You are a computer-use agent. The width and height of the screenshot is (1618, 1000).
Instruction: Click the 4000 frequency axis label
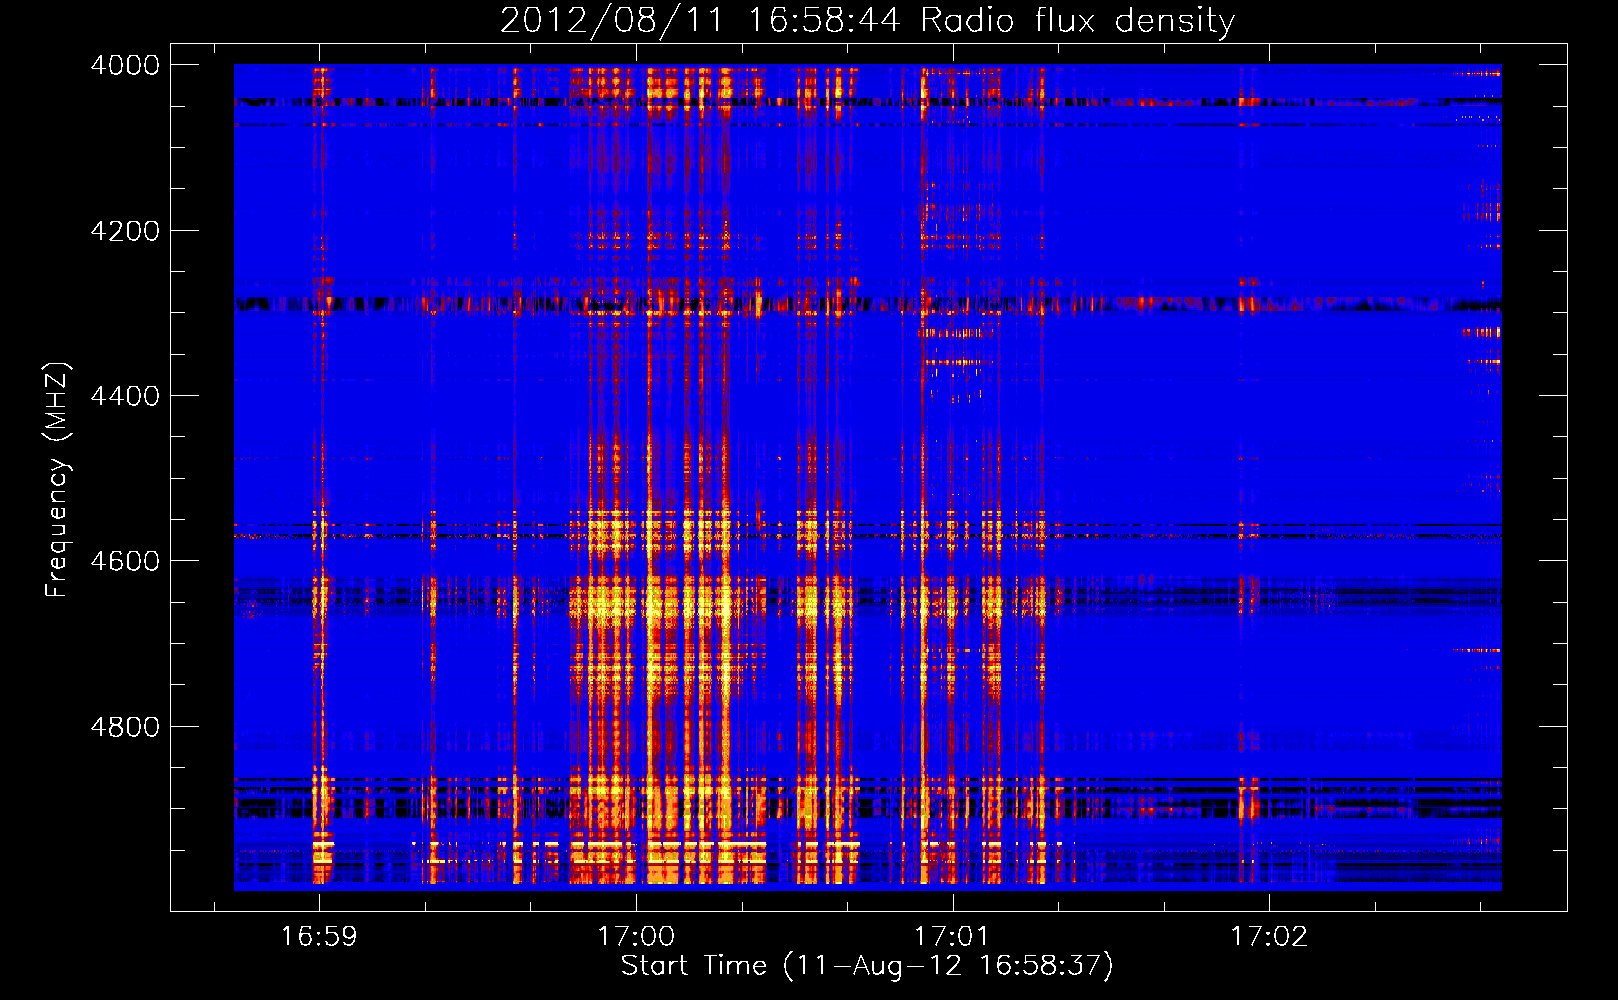(125, 65)
